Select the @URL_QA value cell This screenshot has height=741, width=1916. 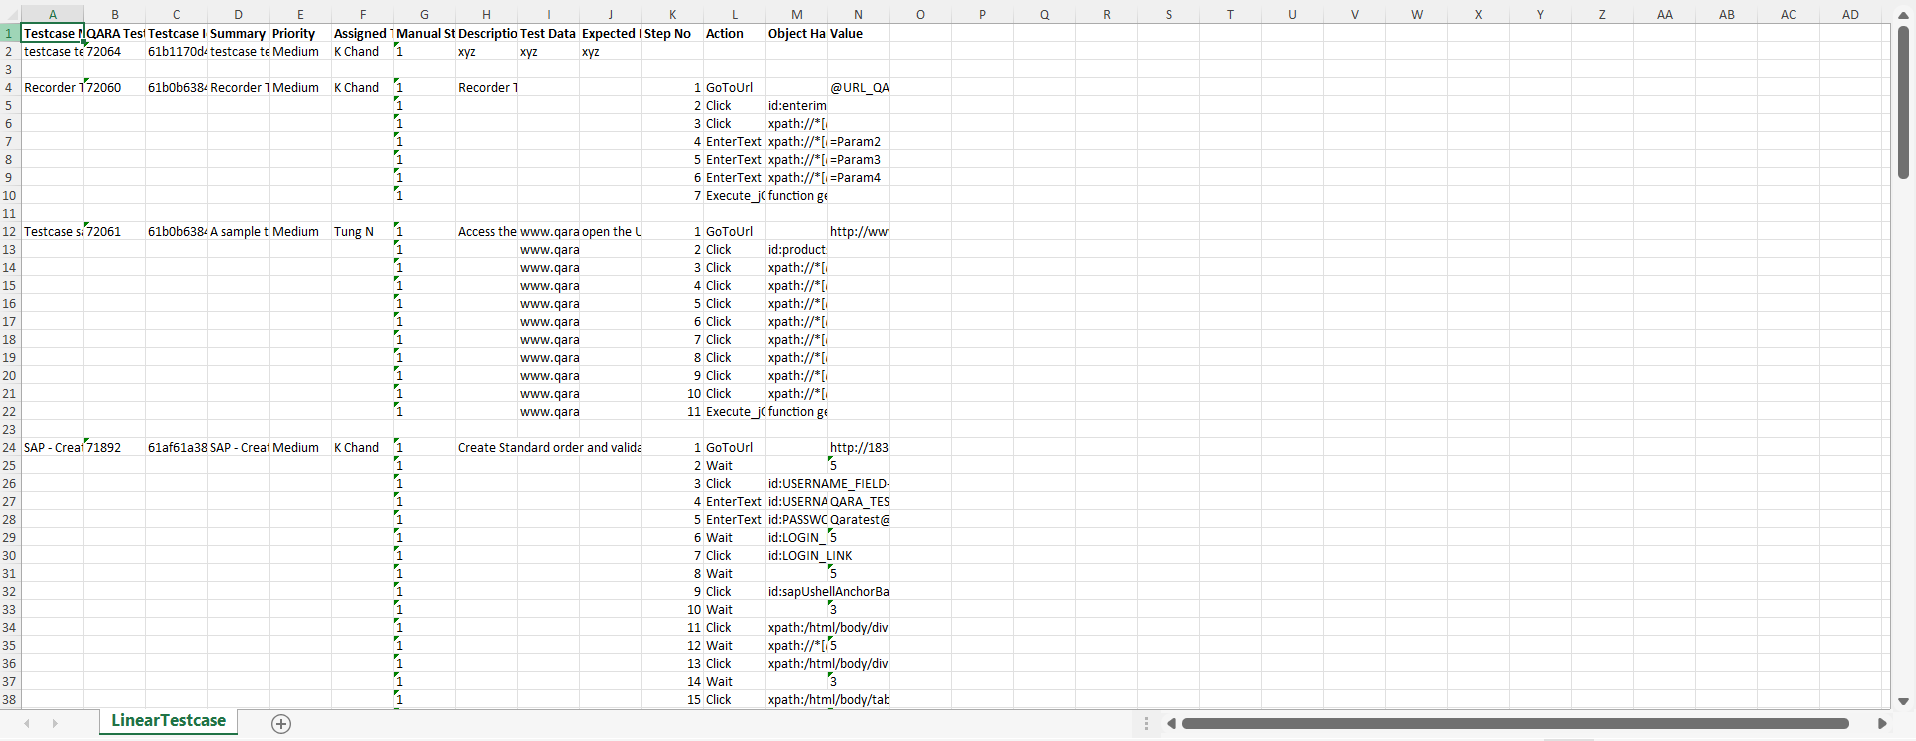(x=858, y=87)
